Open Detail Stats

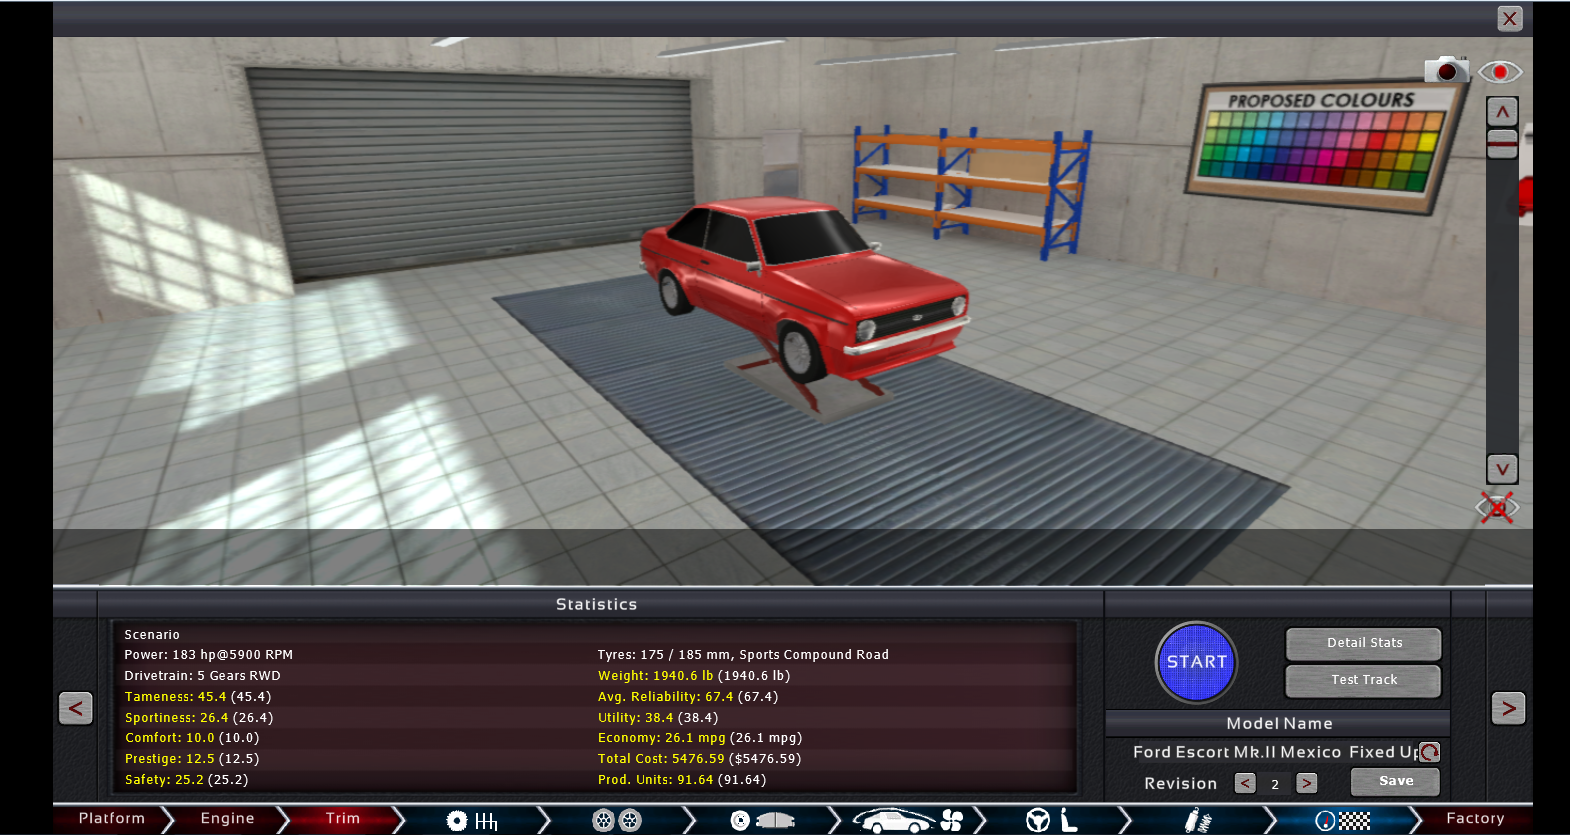(x=1364, y=643)
